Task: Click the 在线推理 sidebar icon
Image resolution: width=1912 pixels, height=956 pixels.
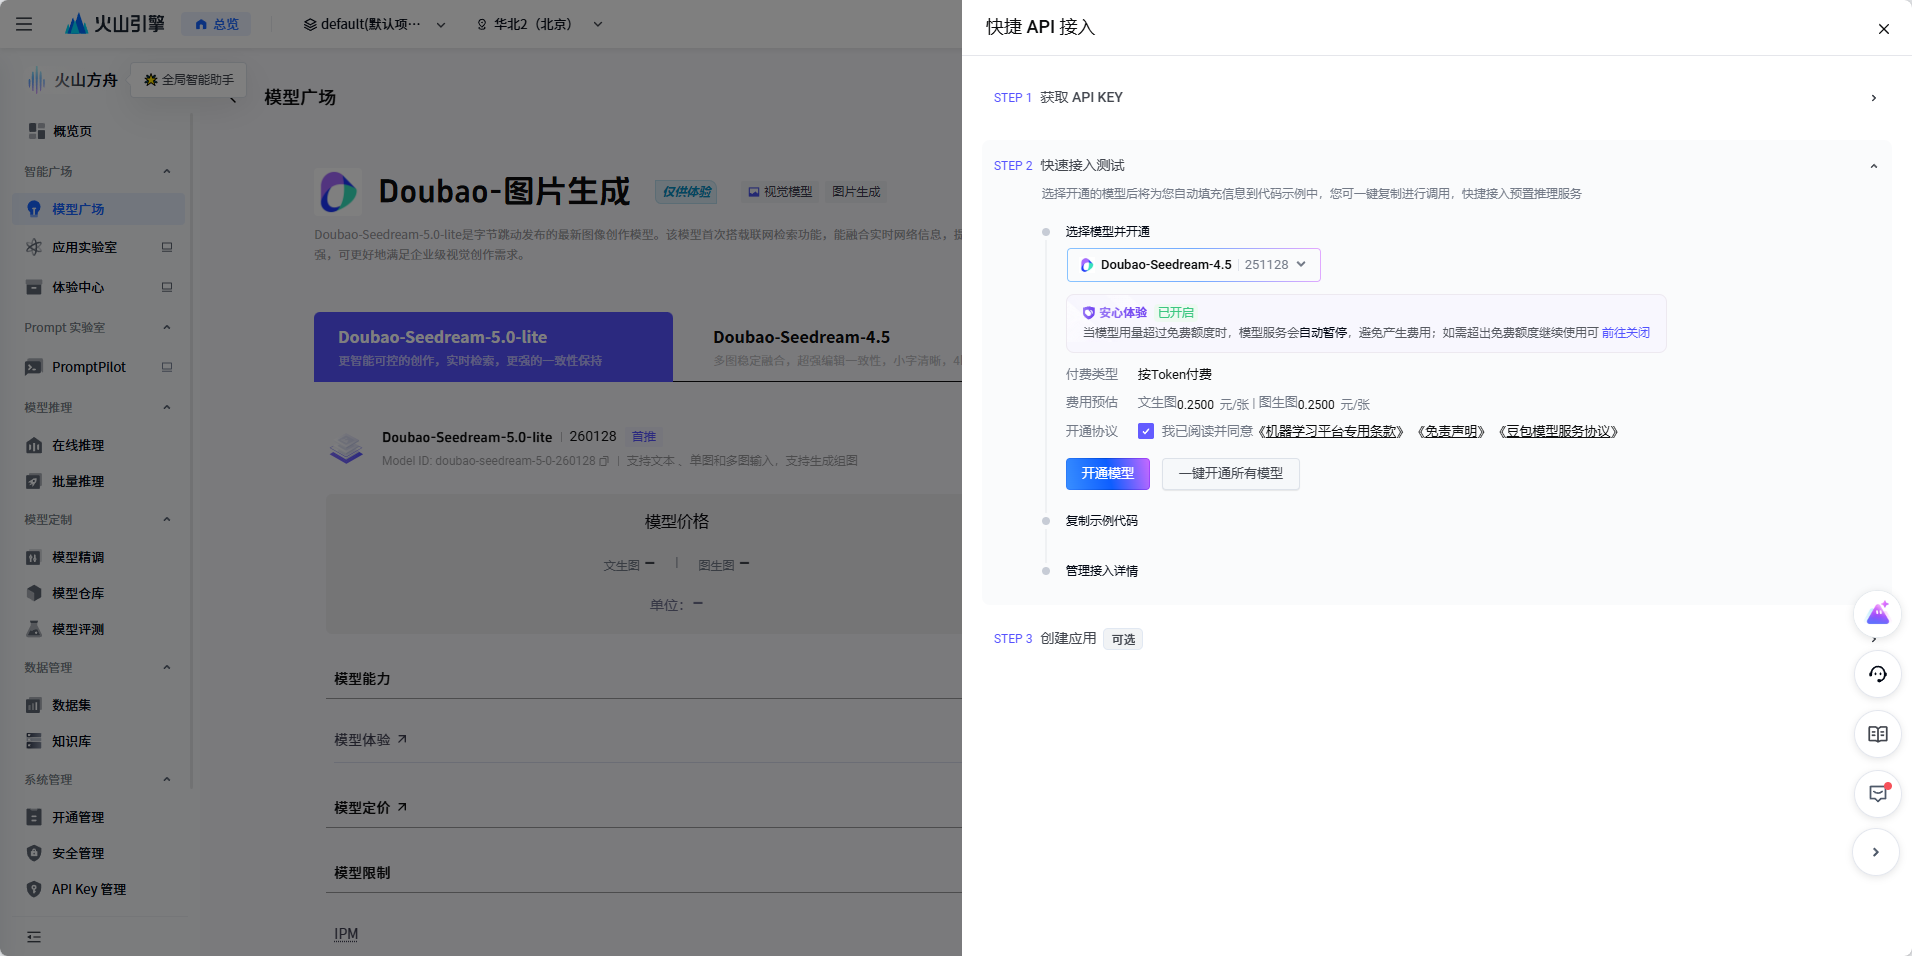Action: click(34, 445)
